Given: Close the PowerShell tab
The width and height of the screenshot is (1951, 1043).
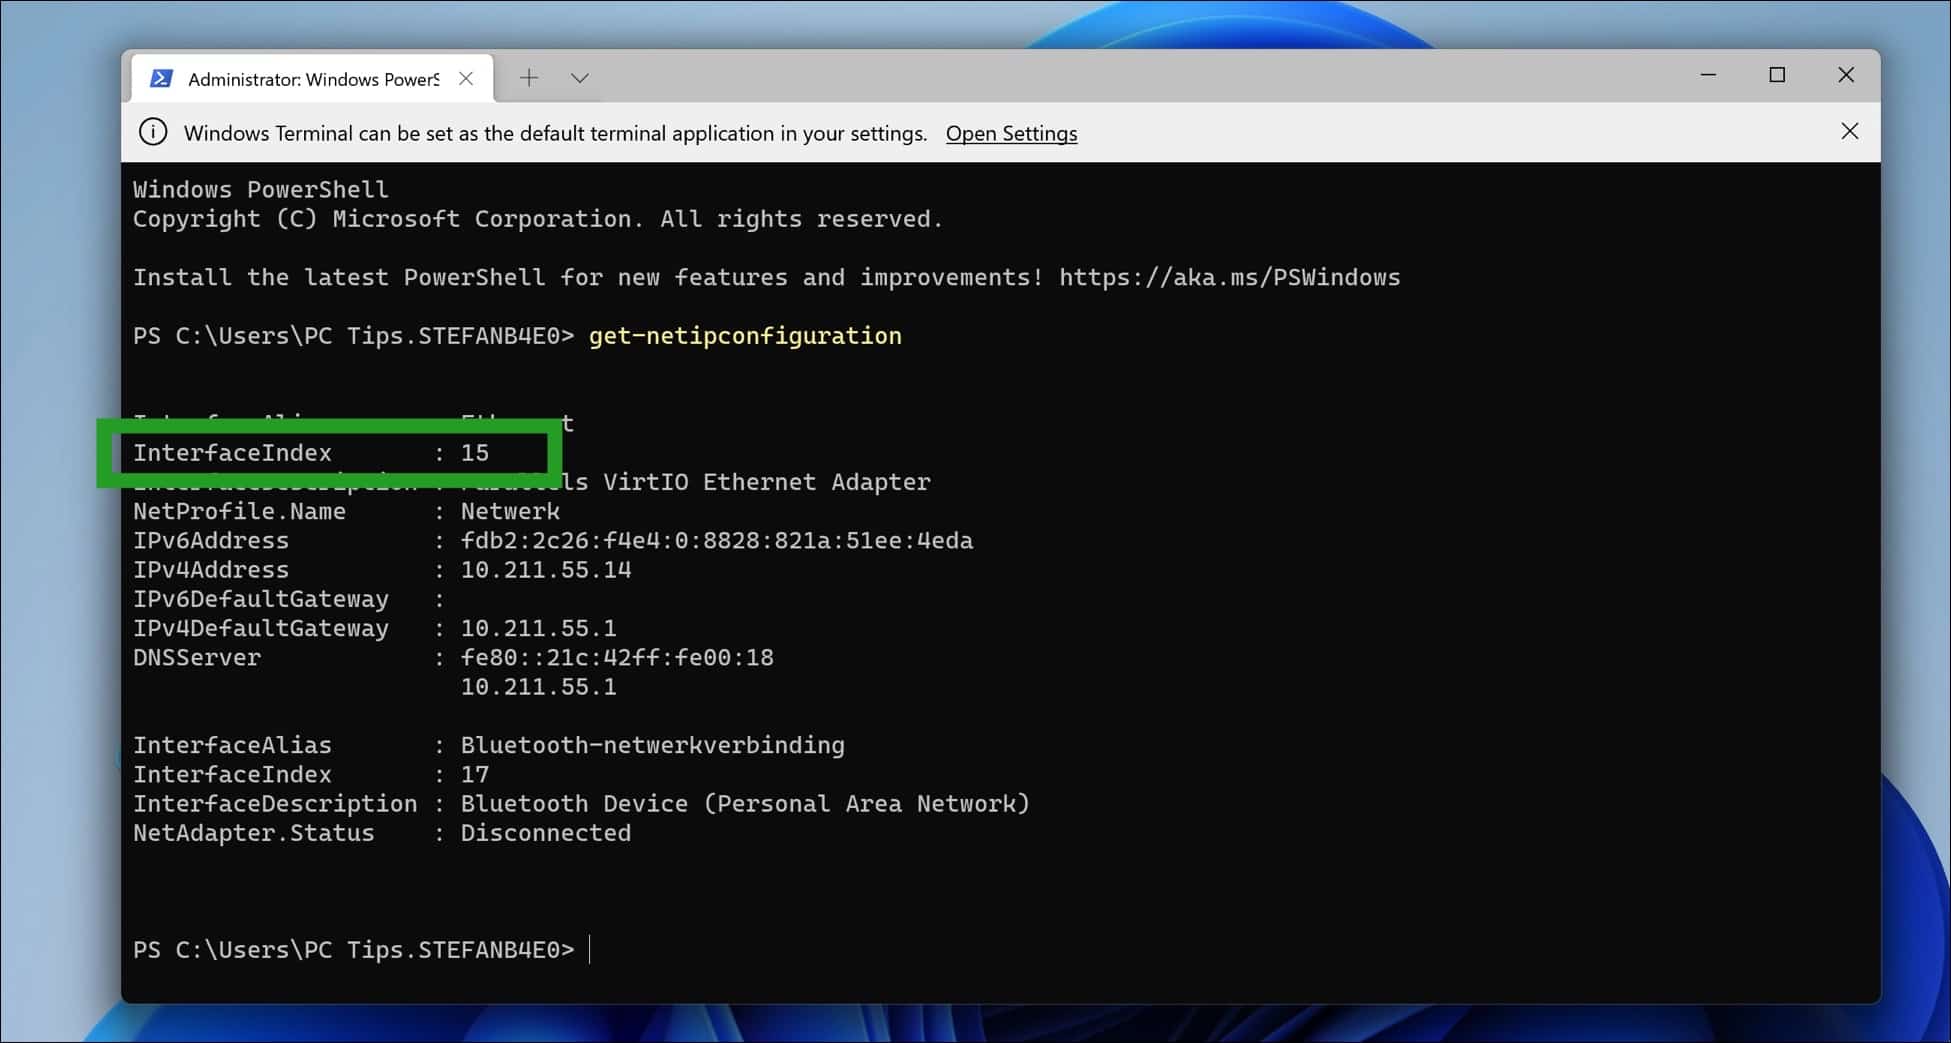Looking at the screenshot, I should point(465,77).
